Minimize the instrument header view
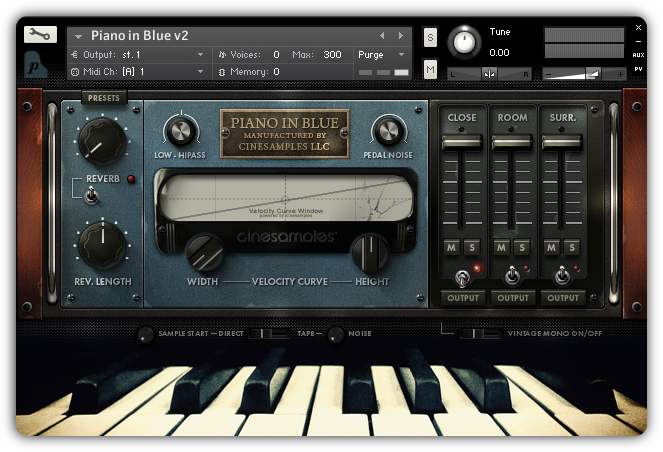Image resolution: width=663 pixels, height=452 pixels. coord(638,41)
